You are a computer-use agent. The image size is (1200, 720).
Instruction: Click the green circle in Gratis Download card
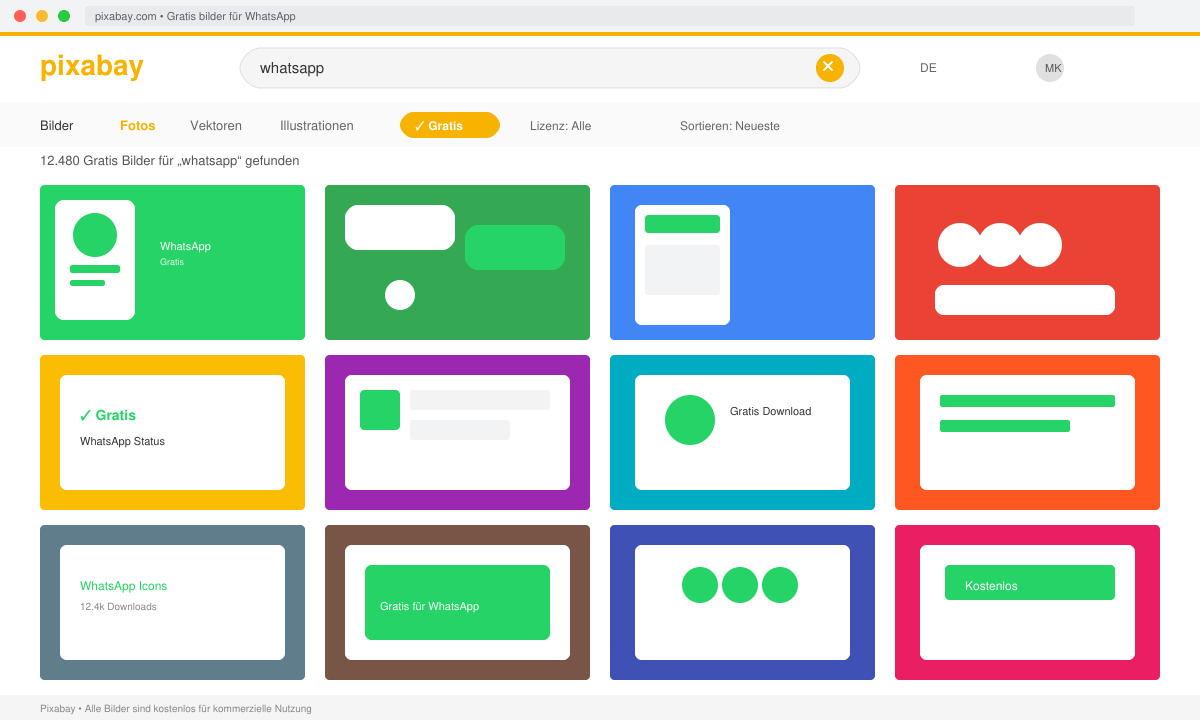pyautogui.click(x=690, y=420)
